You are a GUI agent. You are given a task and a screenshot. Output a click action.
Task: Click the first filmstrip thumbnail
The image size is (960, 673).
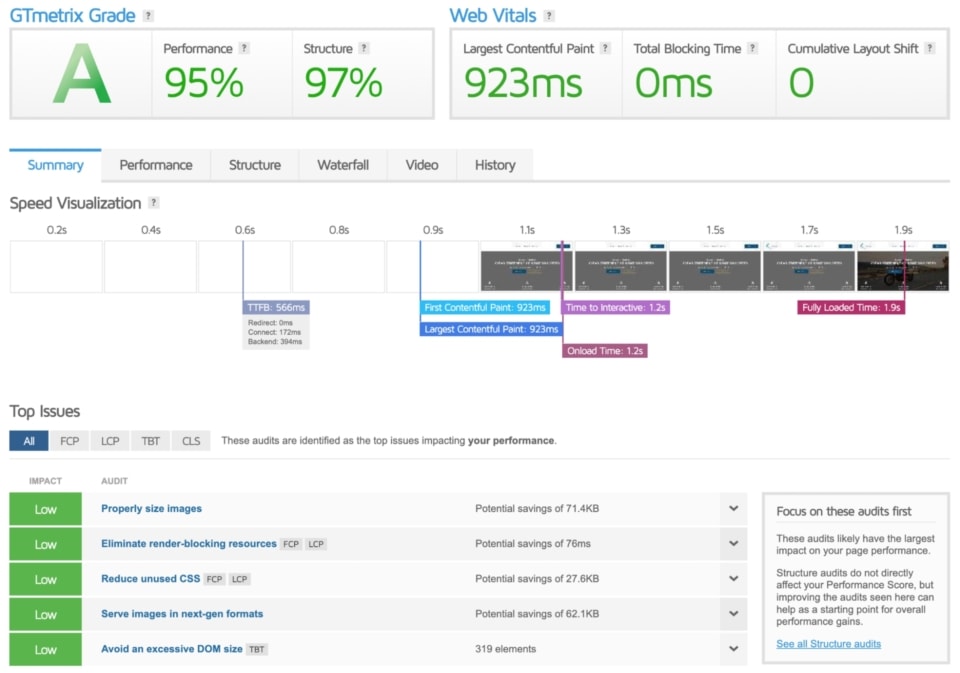(x=527, y=264)
